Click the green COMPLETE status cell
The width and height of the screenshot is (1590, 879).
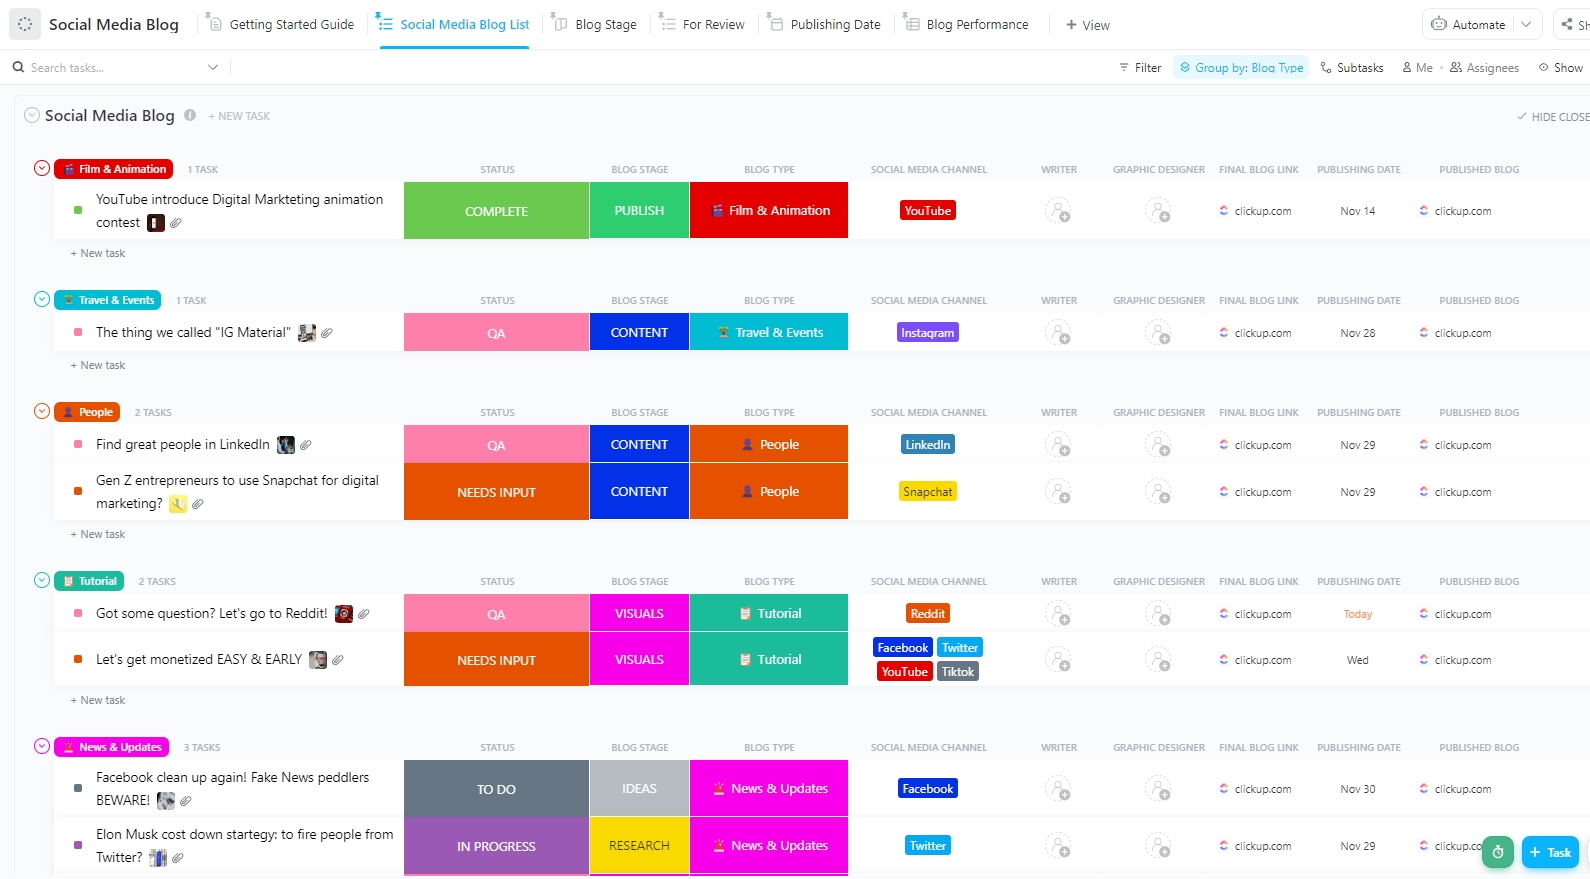(x=496, y=211)
